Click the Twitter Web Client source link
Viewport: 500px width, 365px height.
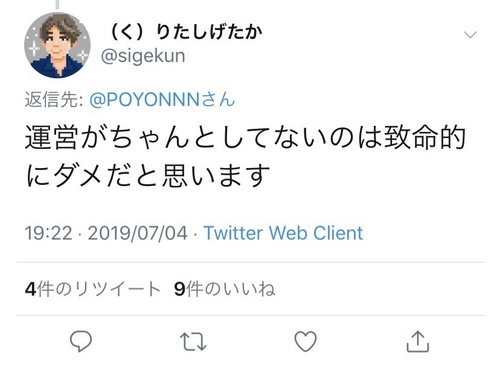(x=283, y=233)
